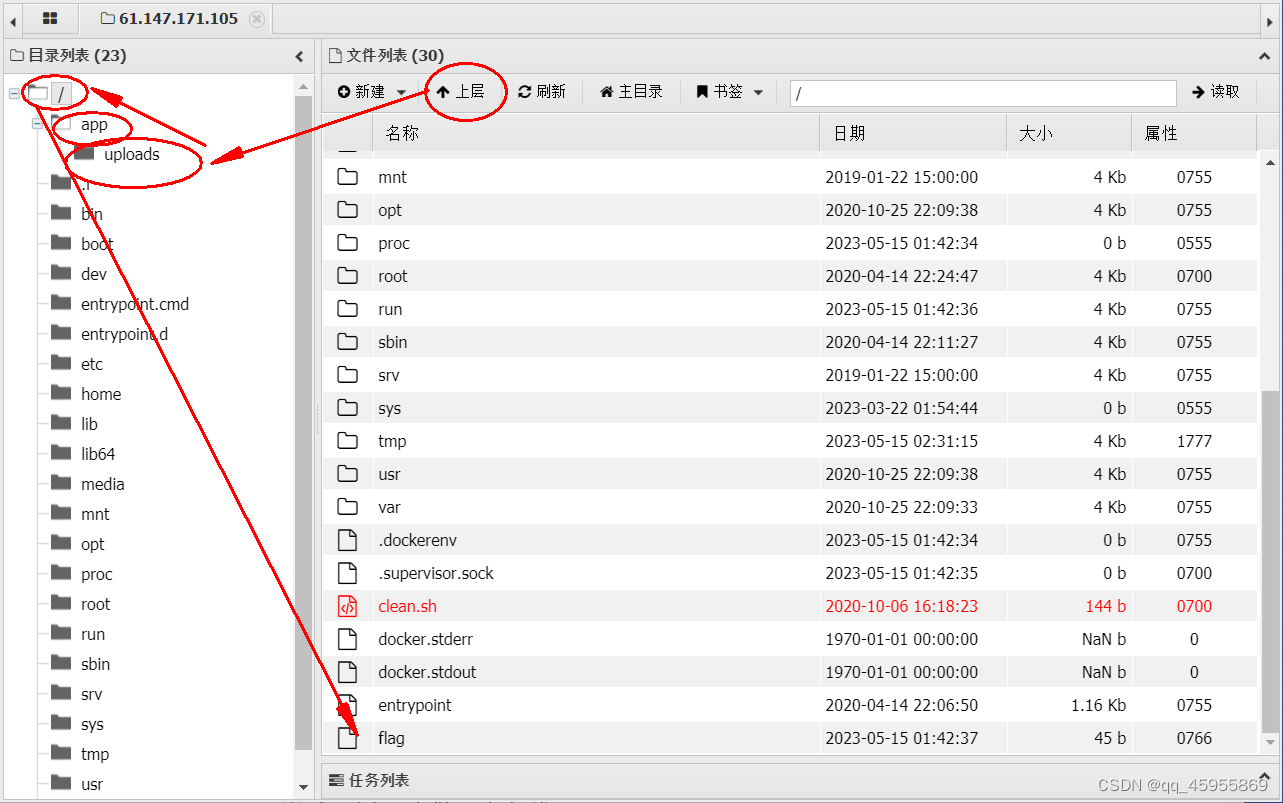Select the home folder in tree
The image size is (1283, 803).
pos(101,394)
